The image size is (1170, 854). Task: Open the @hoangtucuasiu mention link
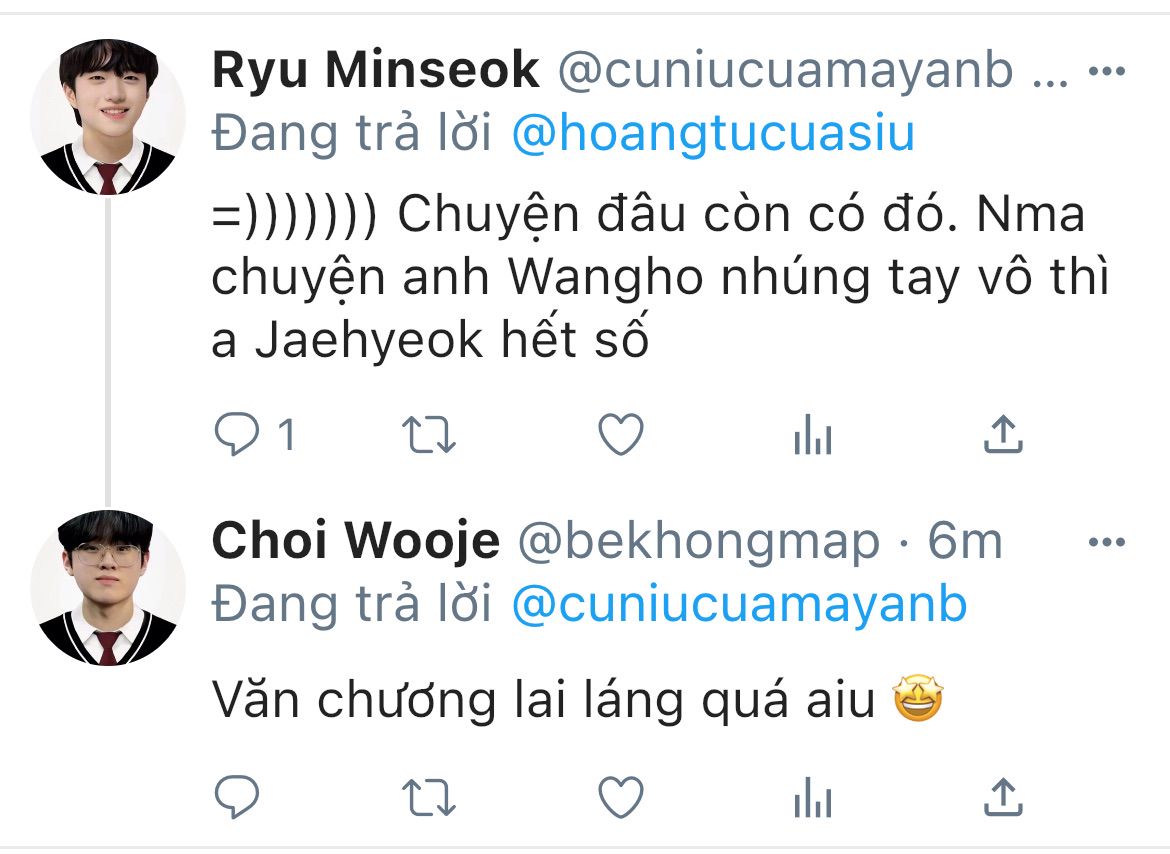[x=713, y=134]
